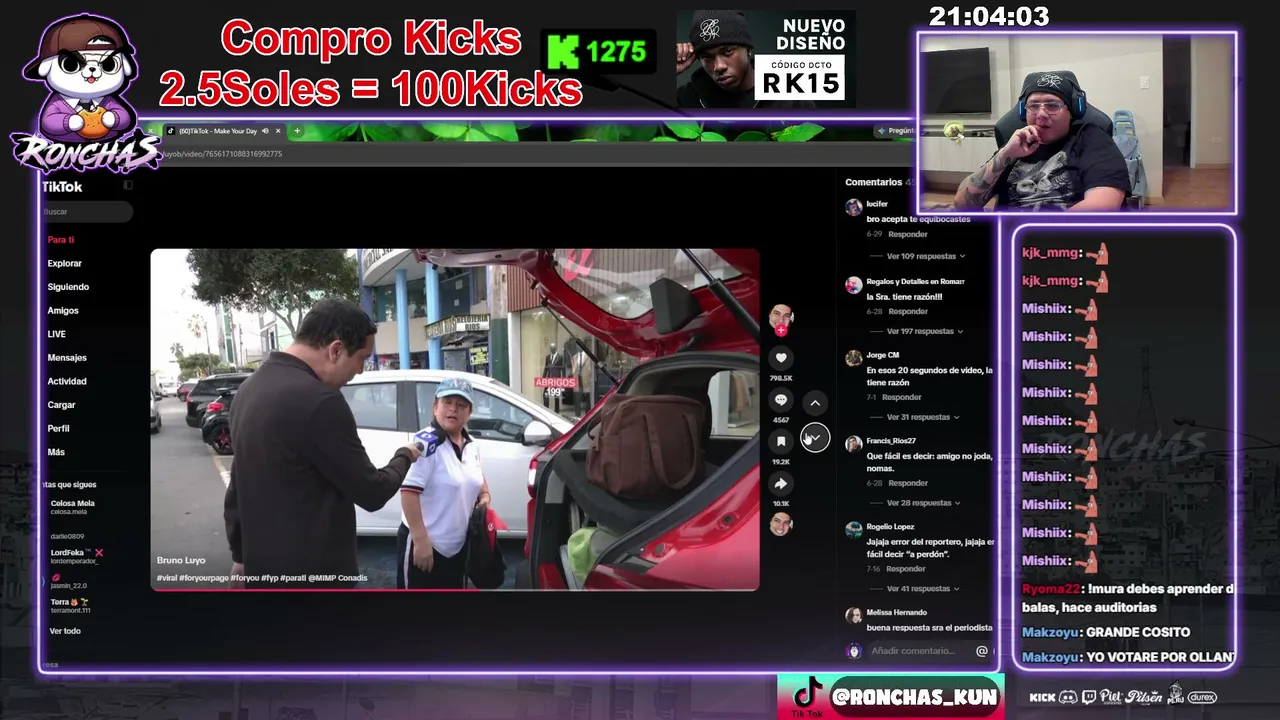Open lucifer's commenter avatar

pos(853,208)
